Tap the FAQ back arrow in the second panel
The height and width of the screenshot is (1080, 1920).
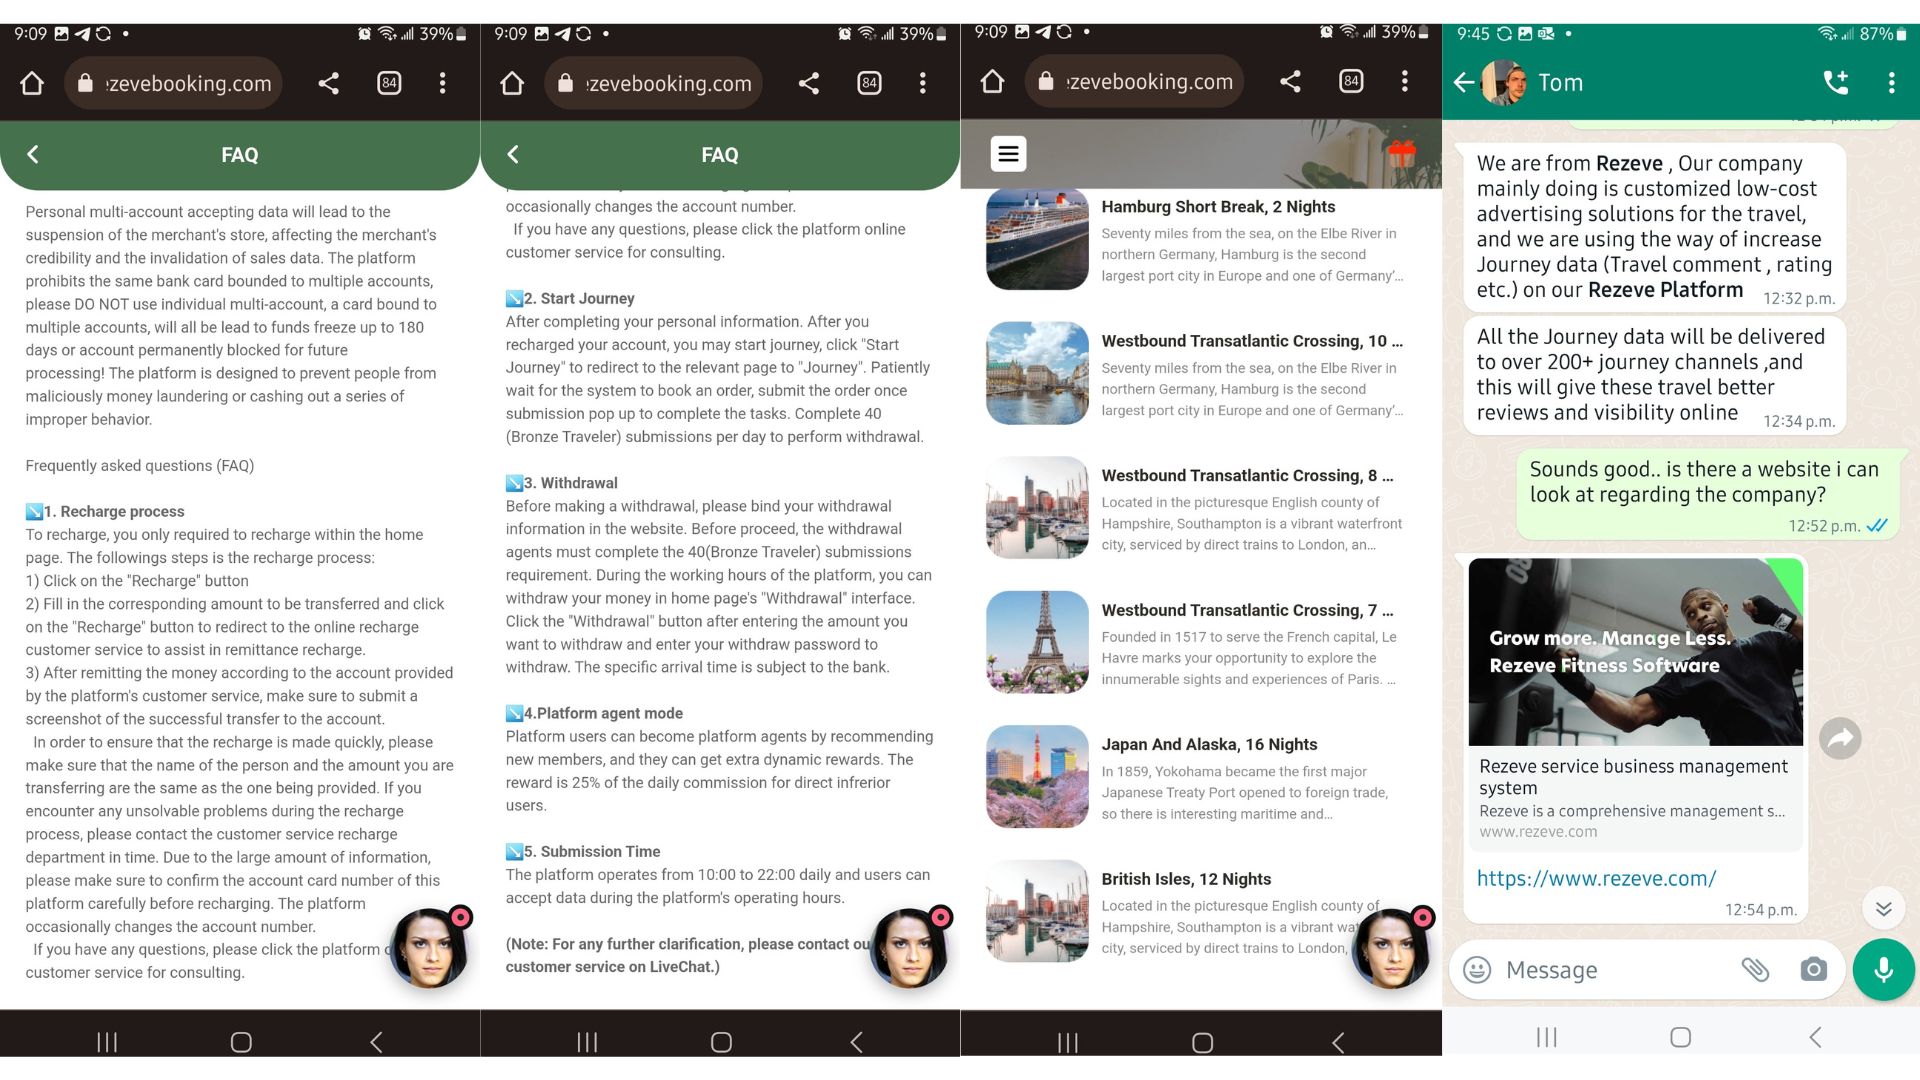[513, 154]
